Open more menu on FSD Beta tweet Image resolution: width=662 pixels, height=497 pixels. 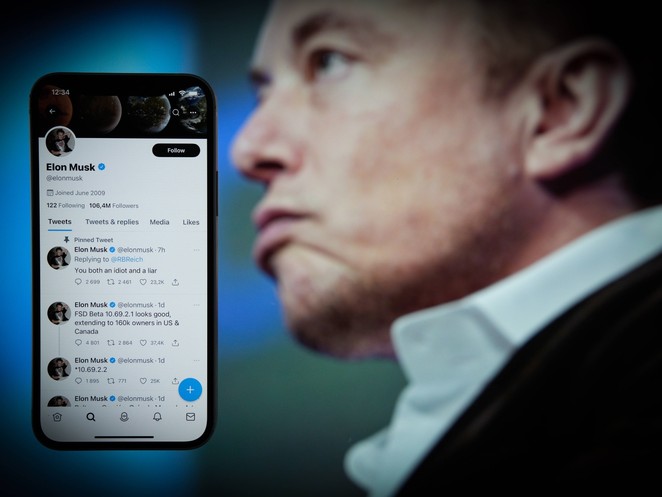(x=196, y=305)
